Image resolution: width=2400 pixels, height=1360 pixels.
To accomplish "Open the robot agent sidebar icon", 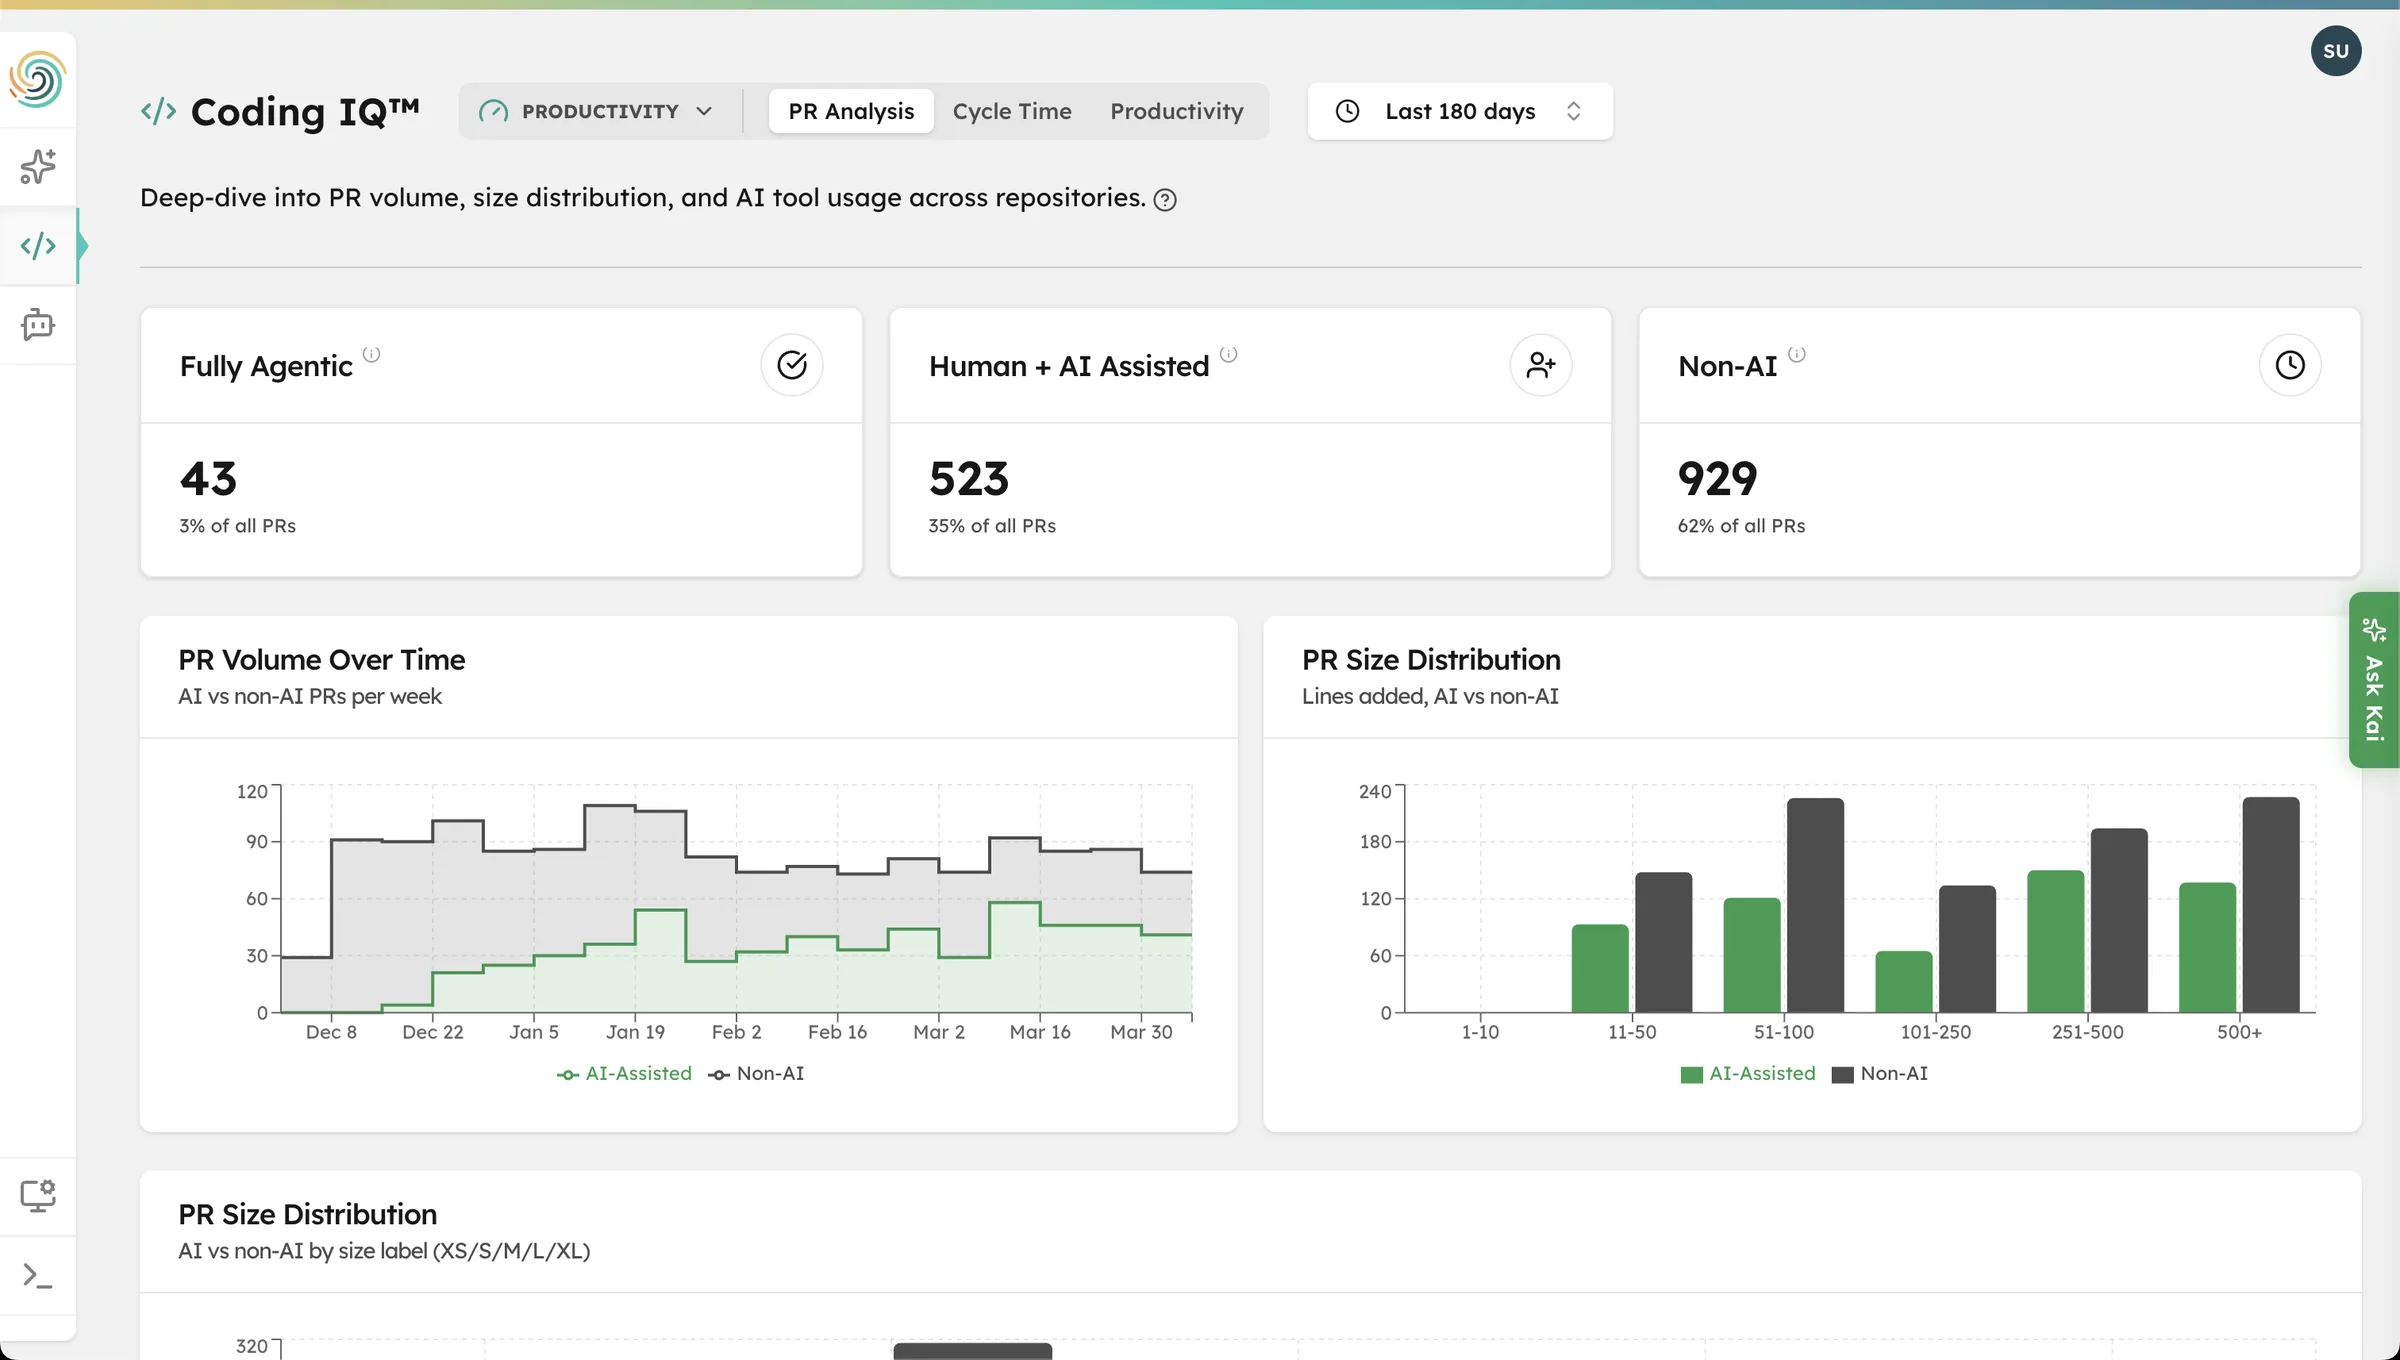I will [38, 325].
